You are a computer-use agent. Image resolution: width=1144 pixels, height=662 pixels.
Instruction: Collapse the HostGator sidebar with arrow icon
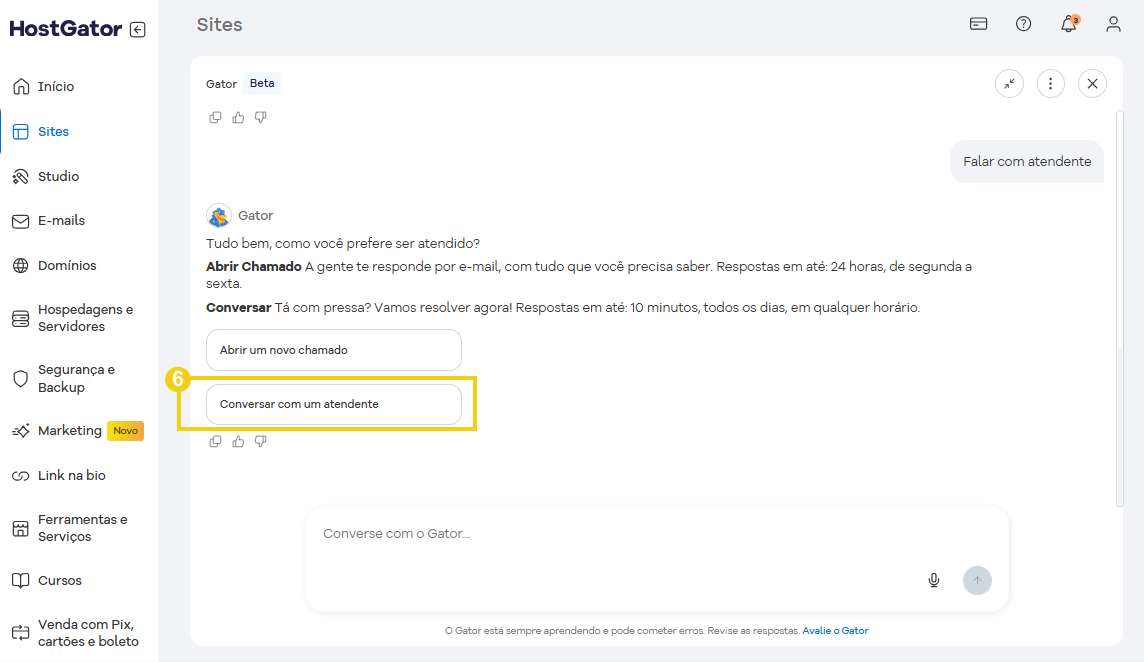point(138,30)
